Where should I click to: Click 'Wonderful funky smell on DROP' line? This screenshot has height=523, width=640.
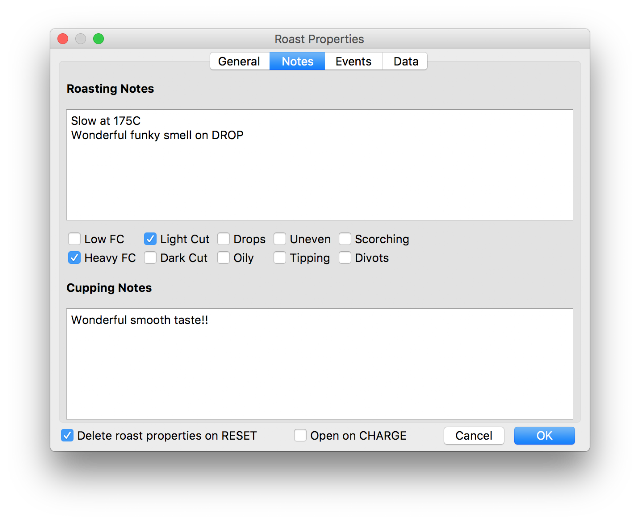click(x=157, y=135)
